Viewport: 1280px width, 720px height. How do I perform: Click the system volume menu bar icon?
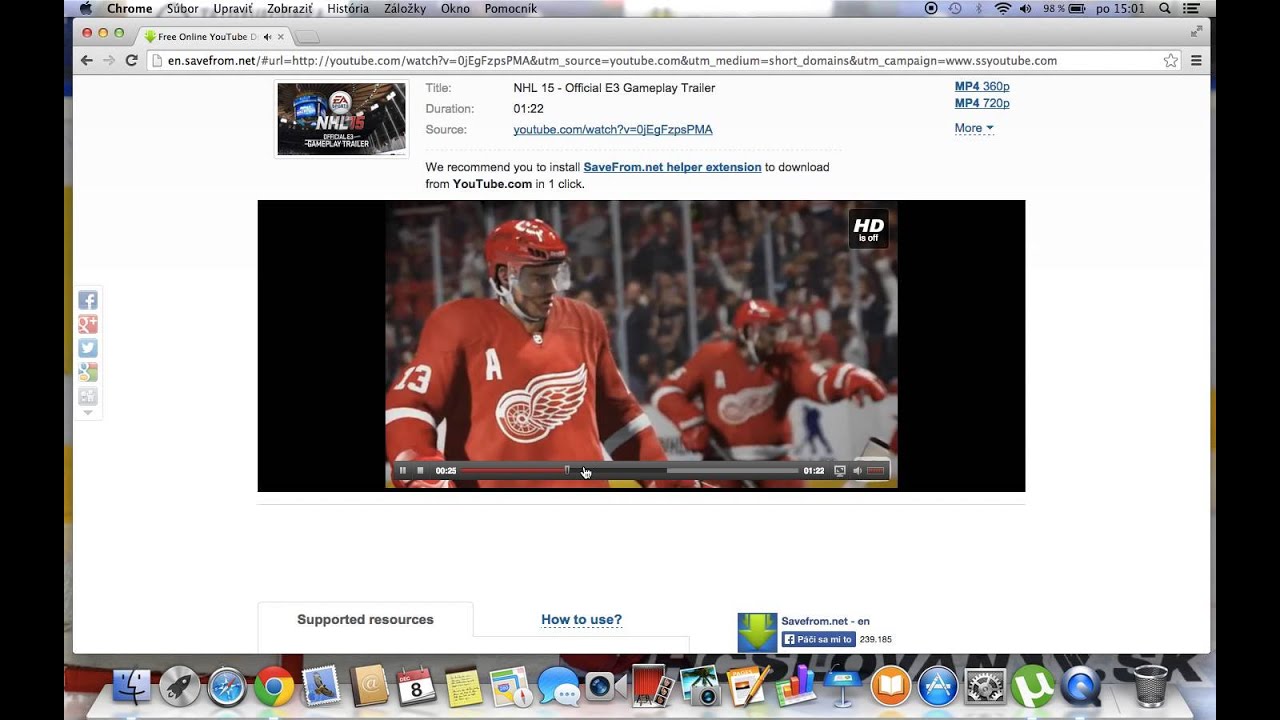coord(1026,9)
